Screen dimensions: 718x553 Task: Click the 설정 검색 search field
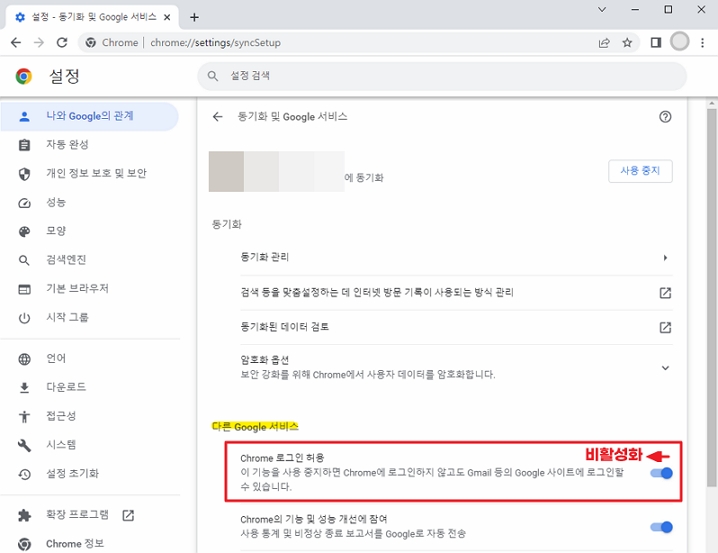point(442,76)
